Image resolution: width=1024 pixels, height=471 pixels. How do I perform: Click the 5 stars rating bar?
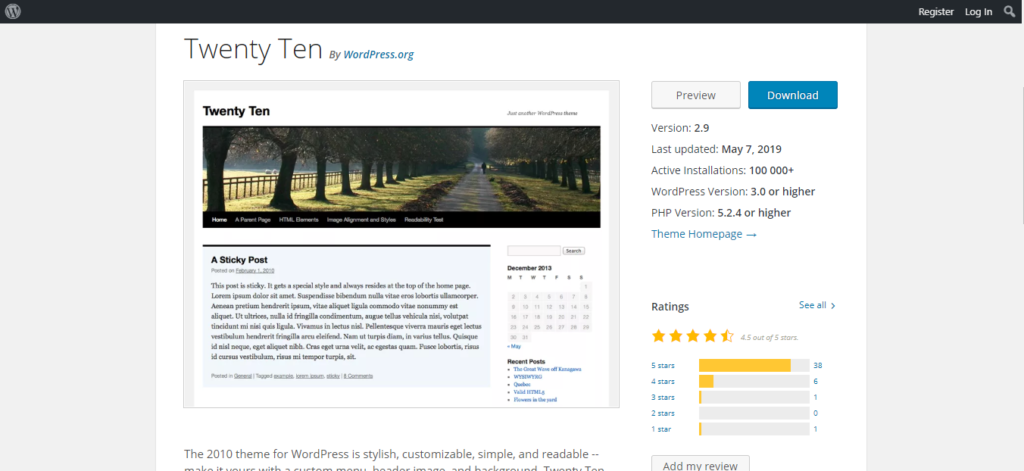(x=753, y=365)
